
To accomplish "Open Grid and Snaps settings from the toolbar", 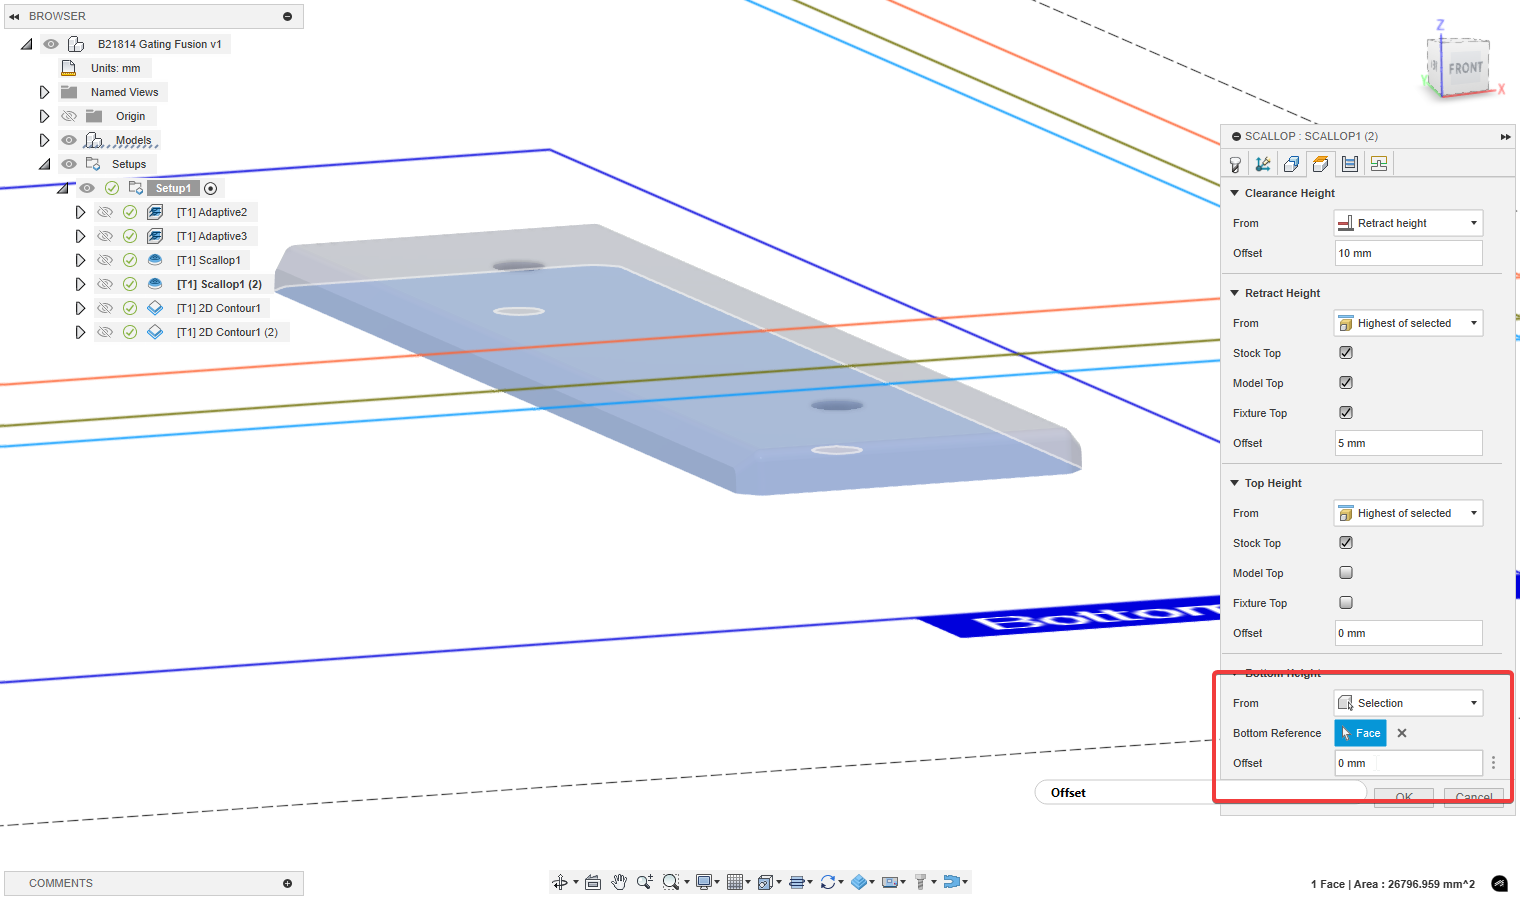I will pos(737,882).
